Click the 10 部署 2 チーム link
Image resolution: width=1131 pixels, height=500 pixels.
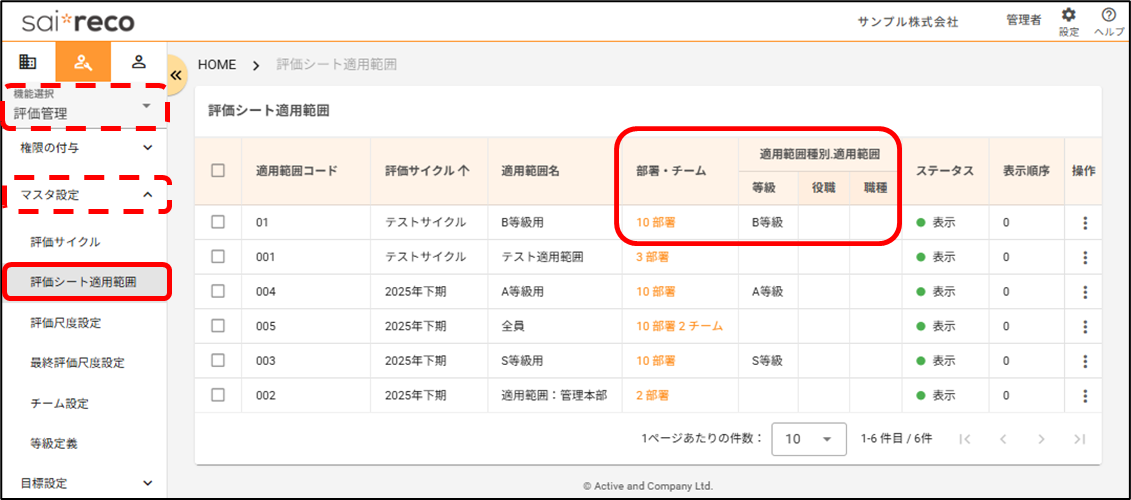(679, 326)
